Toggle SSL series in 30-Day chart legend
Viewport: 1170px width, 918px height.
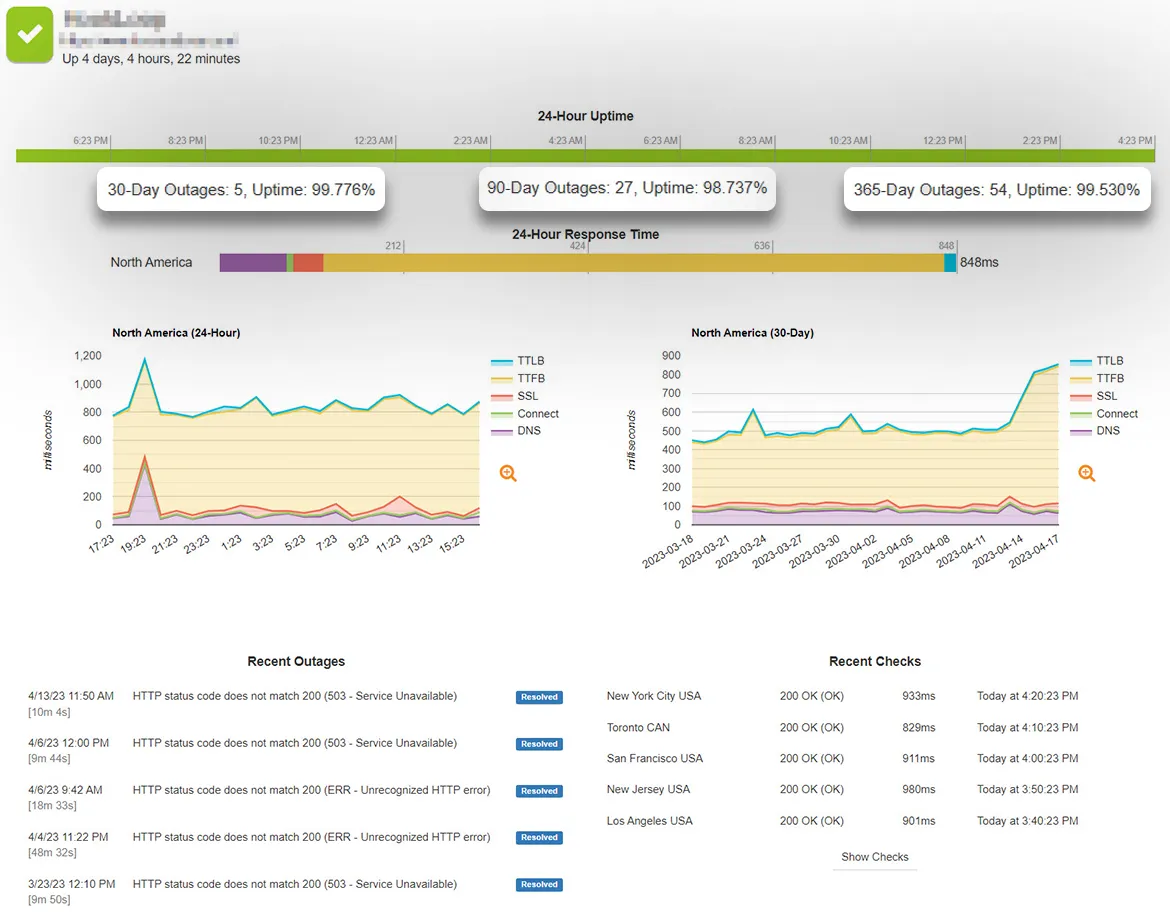pyautogui.click(x=1094, y=396)
